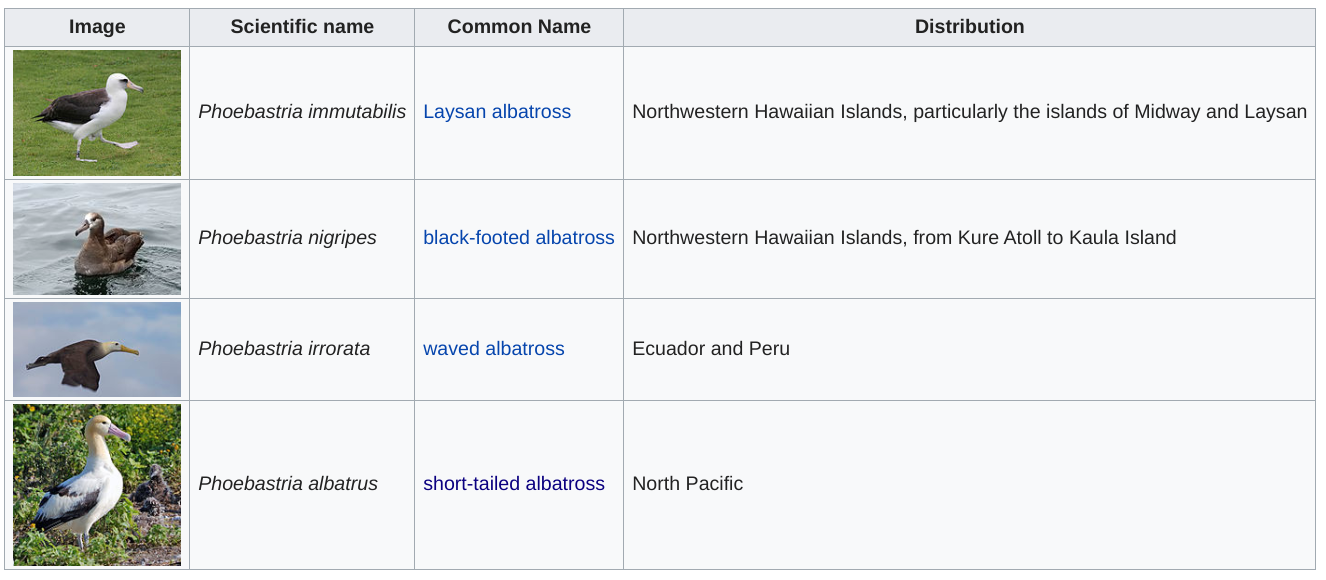The height and width of the screenshot is (580, 1326).
Task: Open the Laysan albatross link
Action: click(x=497, y=112)
